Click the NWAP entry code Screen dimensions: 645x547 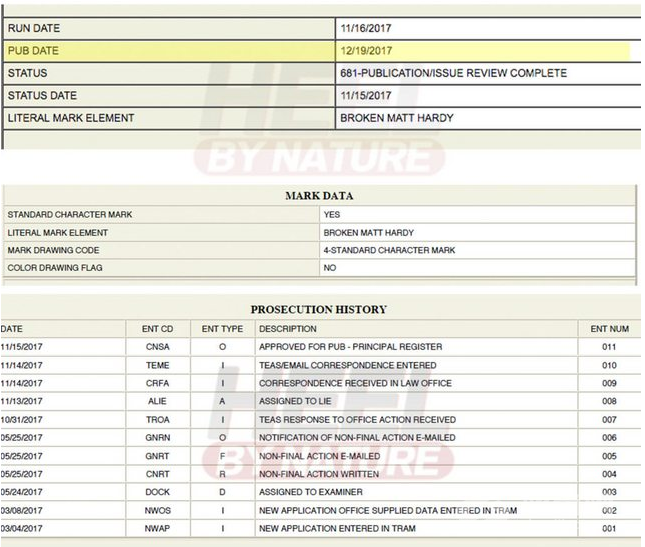[x=158, y=528]
